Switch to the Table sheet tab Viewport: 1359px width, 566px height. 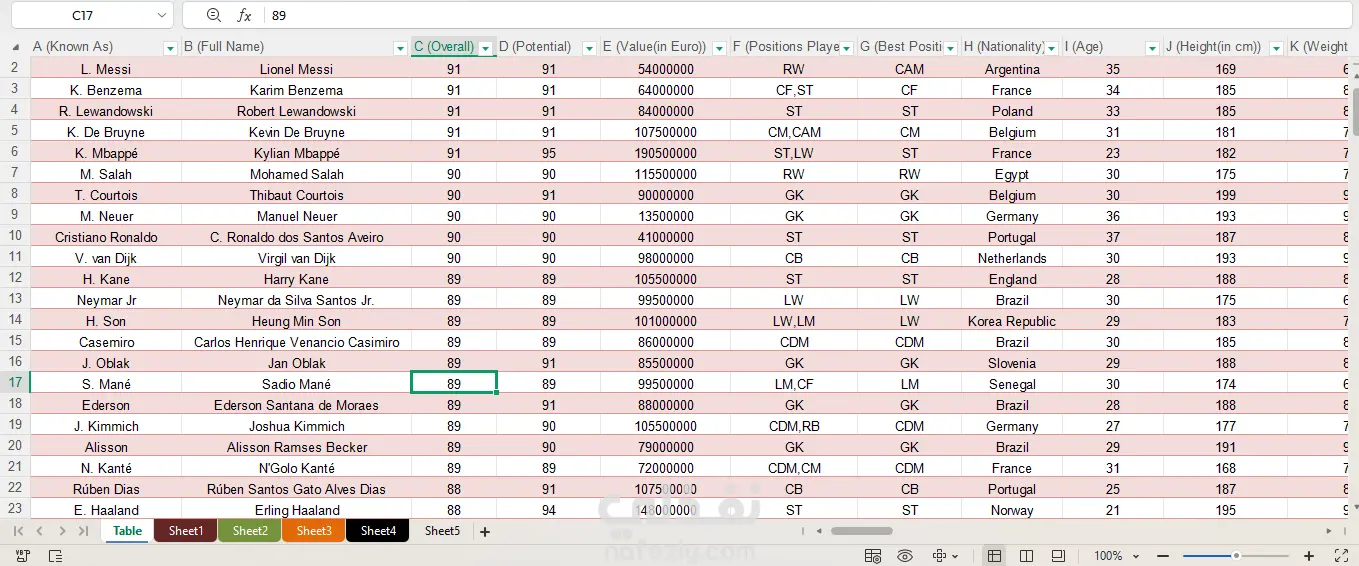(x=128, y=531)
